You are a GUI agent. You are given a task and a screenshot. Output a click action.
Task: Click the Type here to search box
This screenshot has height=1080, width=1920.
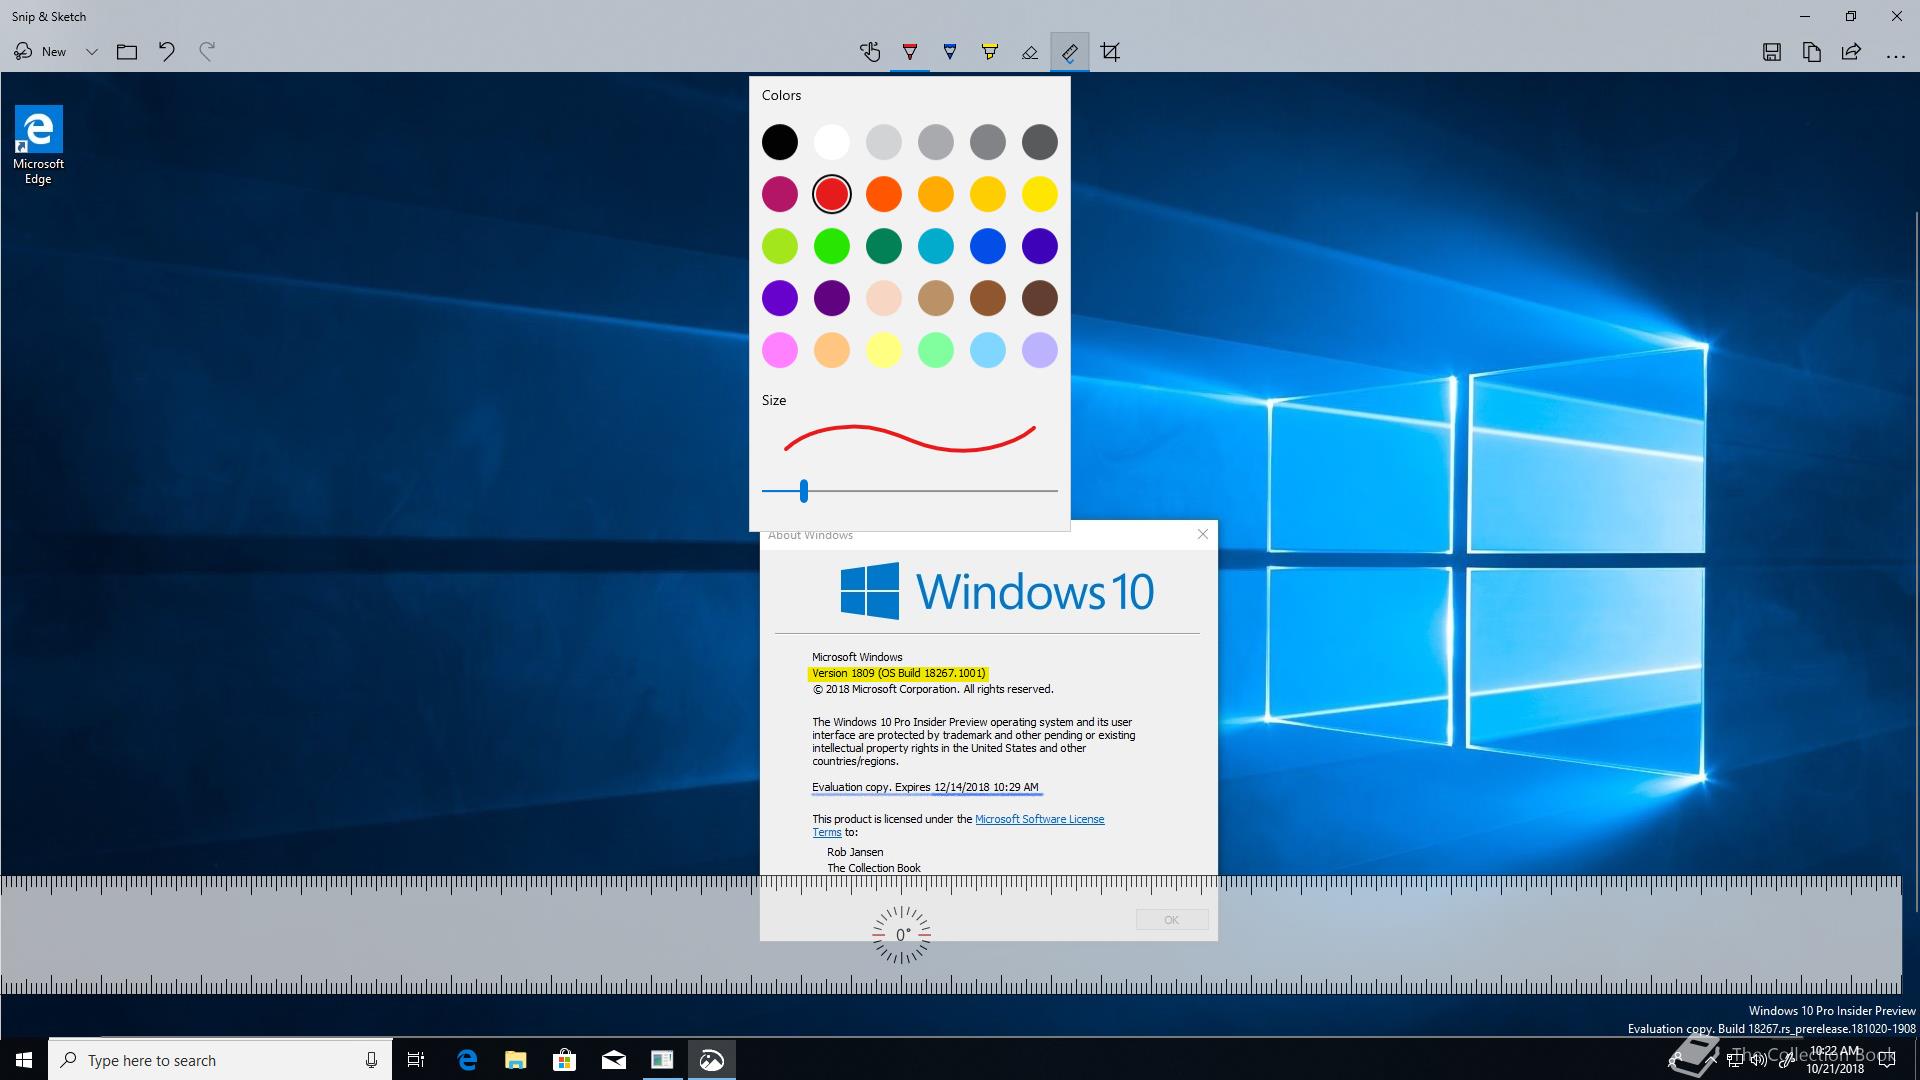click(x=220, y=1060)
